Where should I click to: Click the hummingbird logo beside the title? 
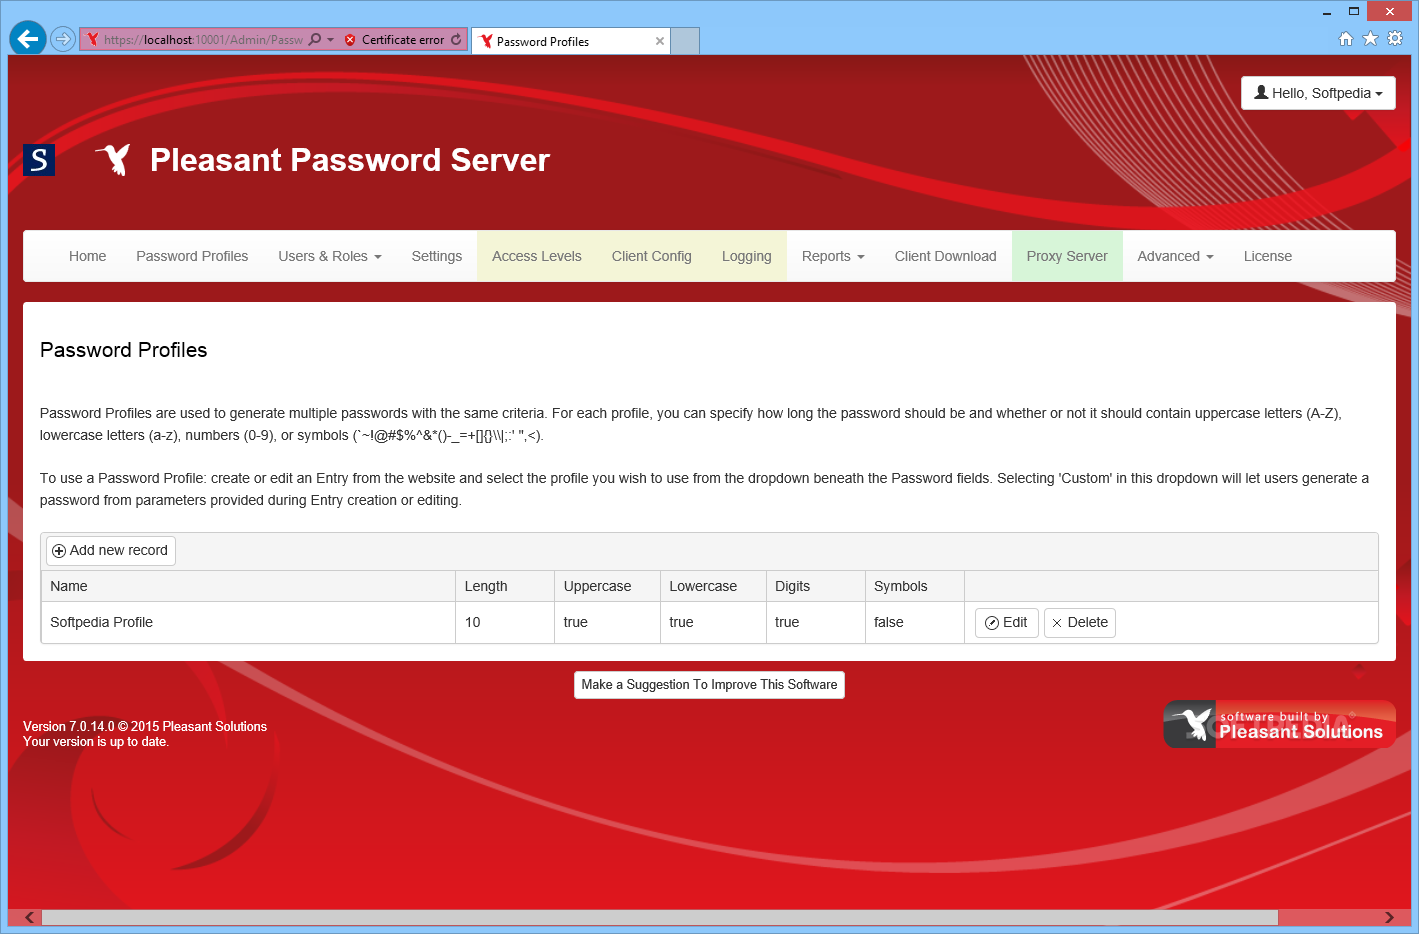pyautogui.click(x=115, y=159)
